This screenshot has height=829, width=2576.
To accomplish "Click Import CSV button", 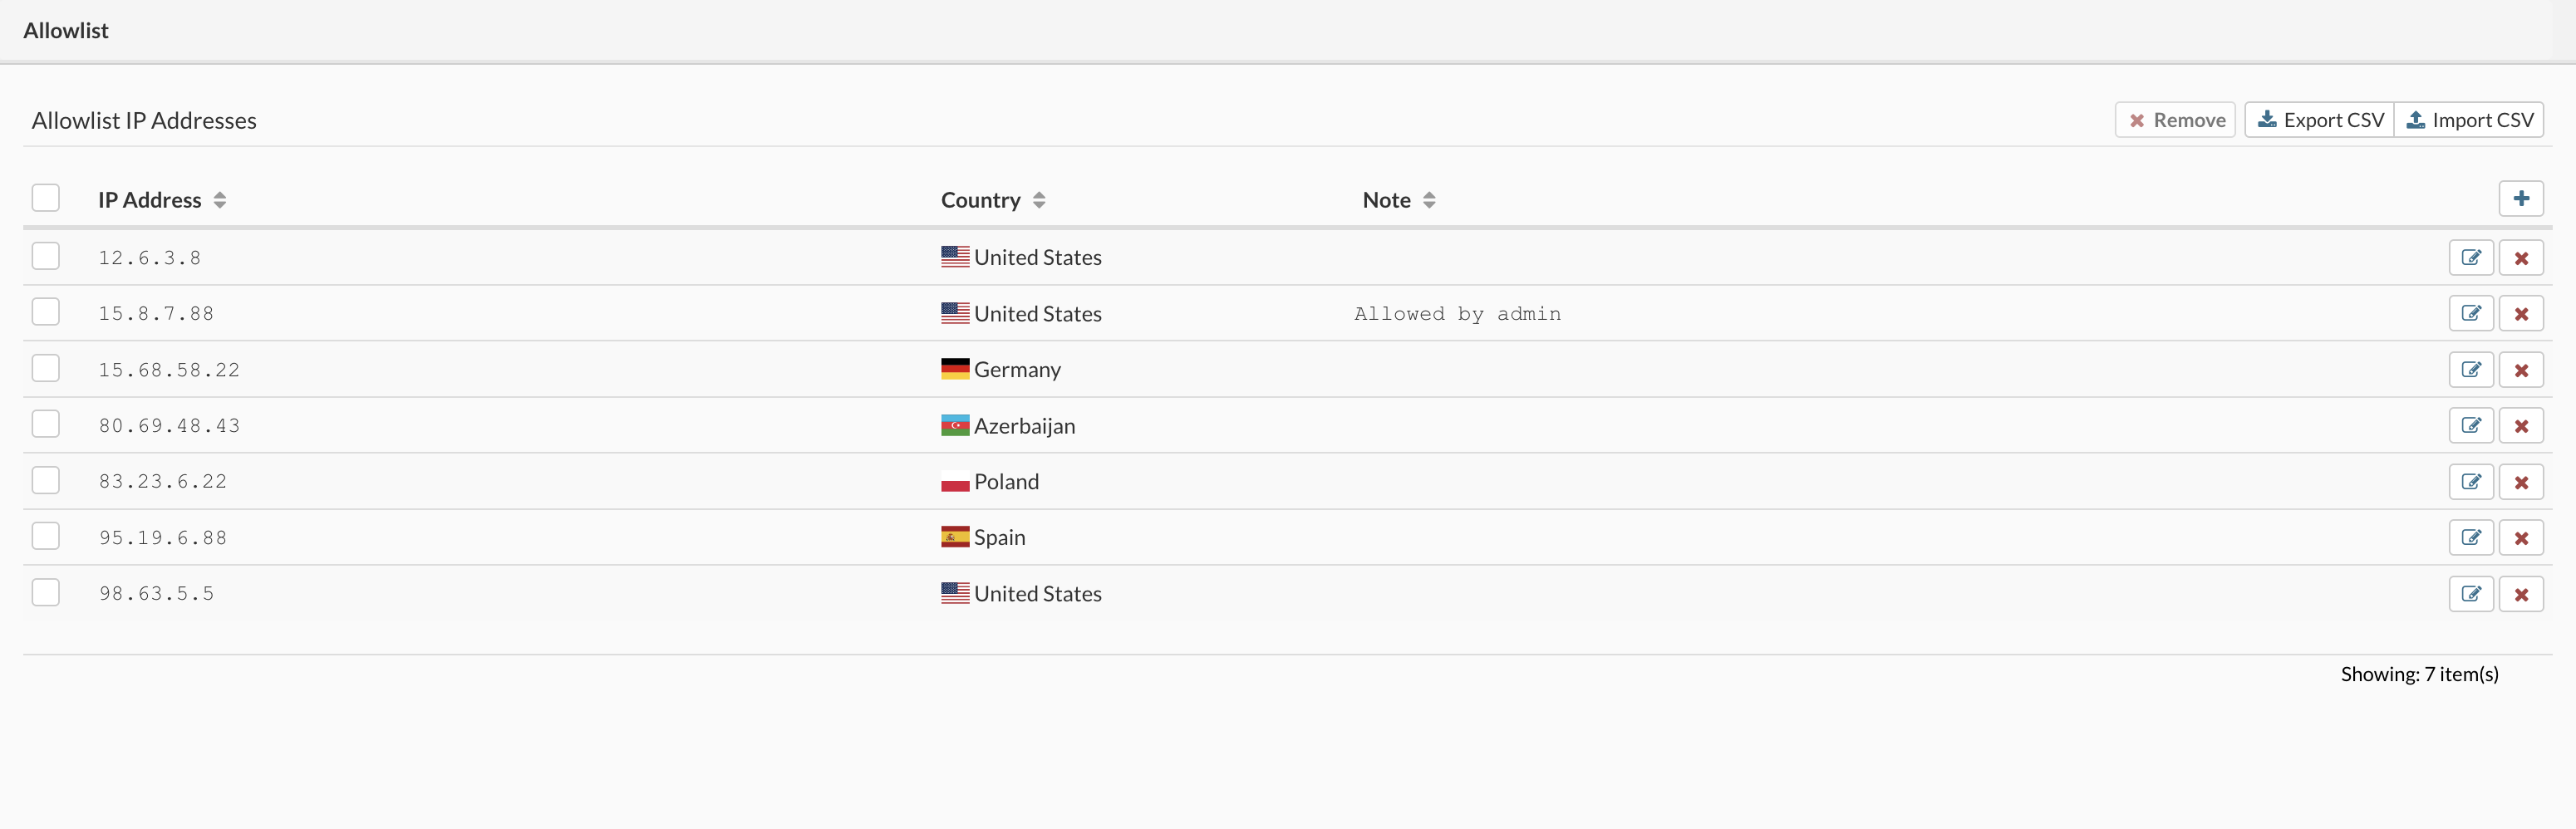I will (2469, 120).
